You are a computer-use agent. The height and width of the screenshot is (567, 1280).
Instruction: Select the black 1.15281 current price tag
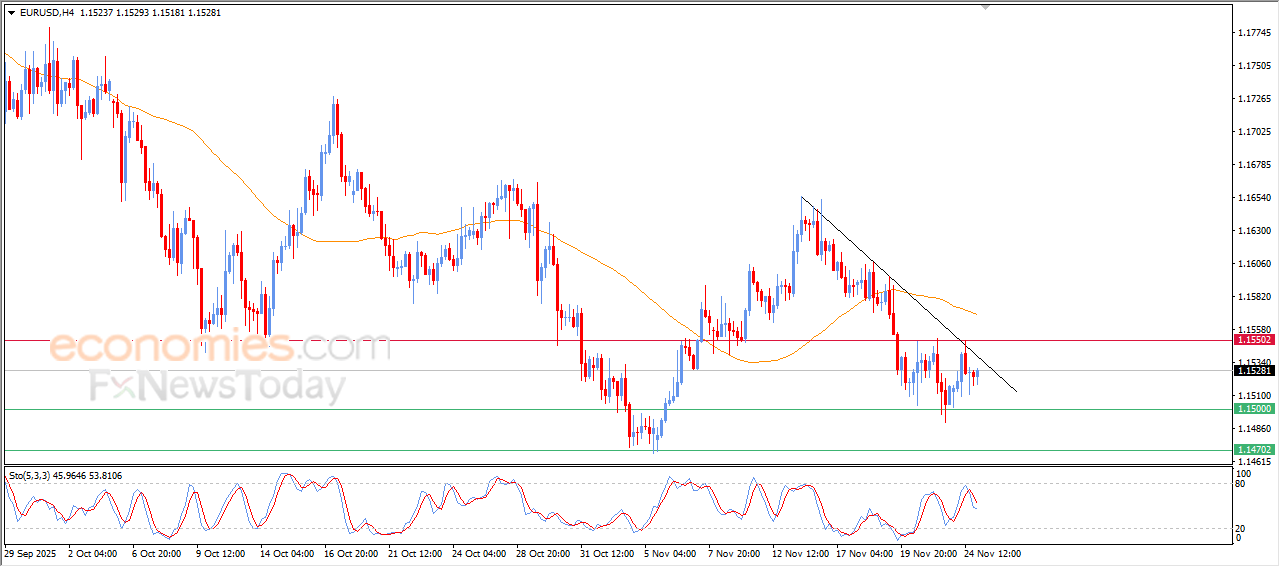click(x=1254, y=371)
